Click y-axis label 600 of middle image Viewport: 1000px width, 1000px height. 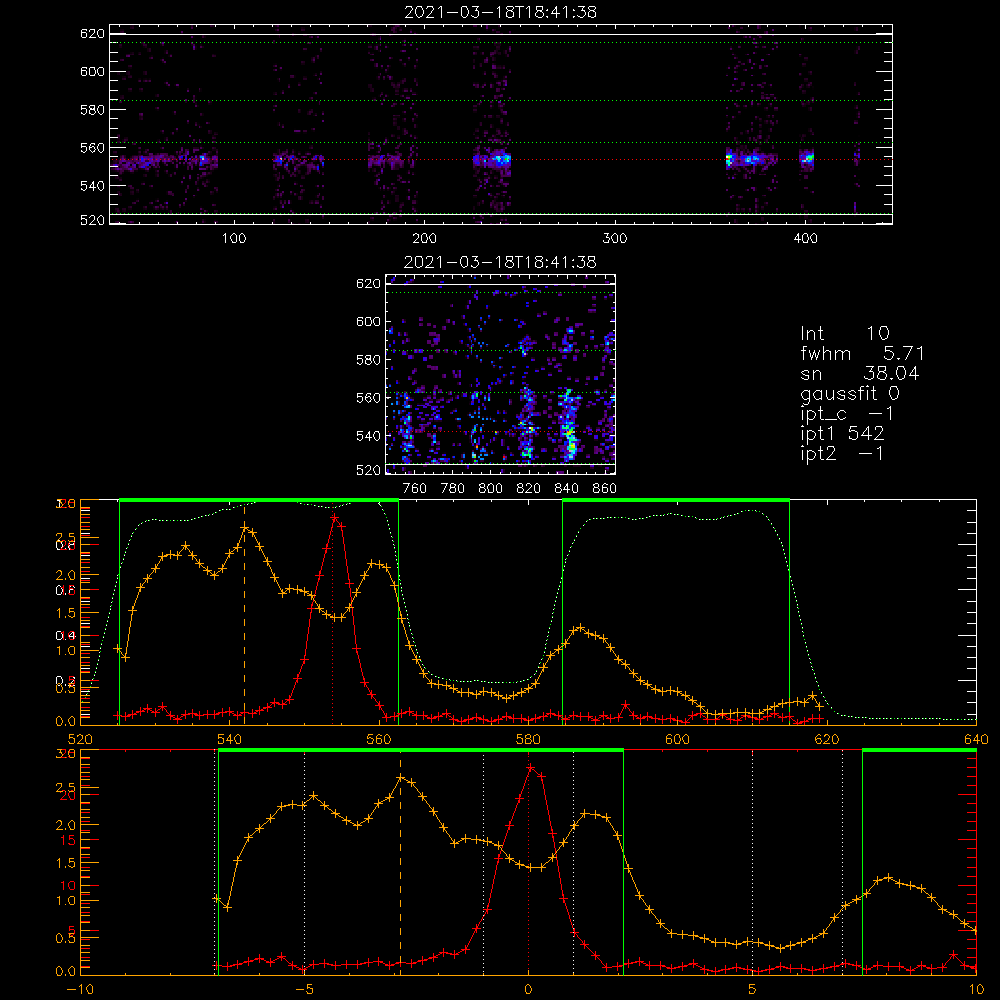point(368,321)
